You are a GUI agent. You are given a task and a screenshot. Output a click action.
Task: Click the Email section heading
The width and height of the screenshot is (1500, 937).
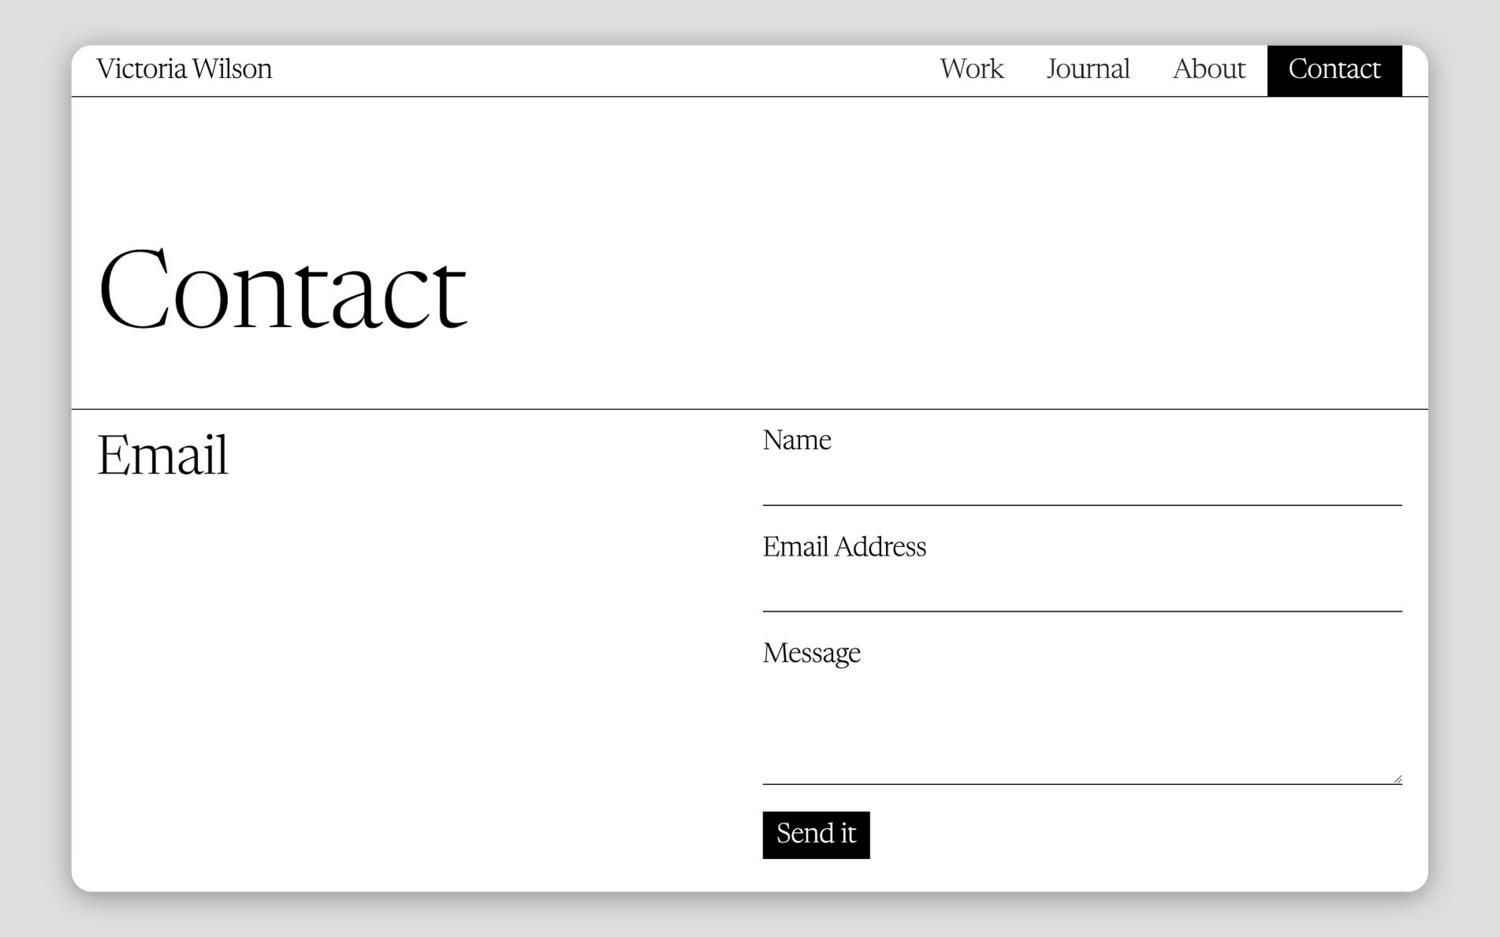162,455
